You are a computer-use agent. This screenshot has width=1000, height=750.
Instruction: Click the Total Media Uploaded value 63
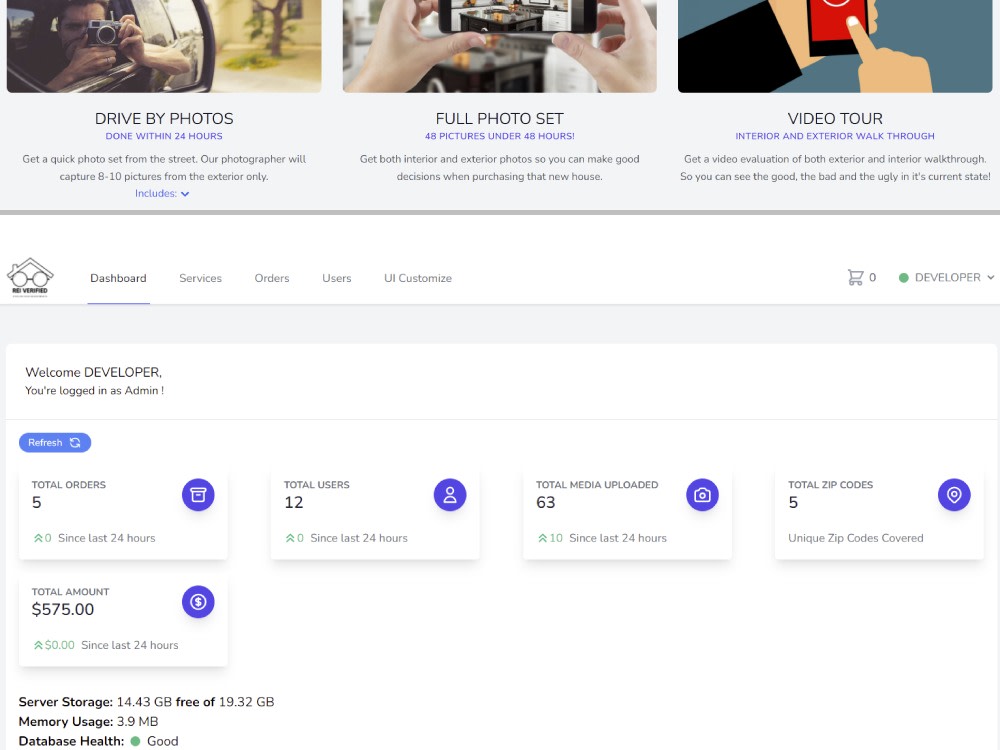[x=545, y=503]
